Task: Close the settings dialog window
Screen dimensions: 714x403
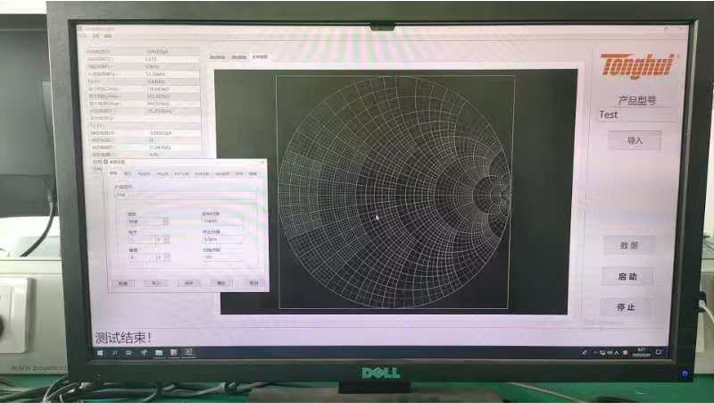Action: pos(261,163)
